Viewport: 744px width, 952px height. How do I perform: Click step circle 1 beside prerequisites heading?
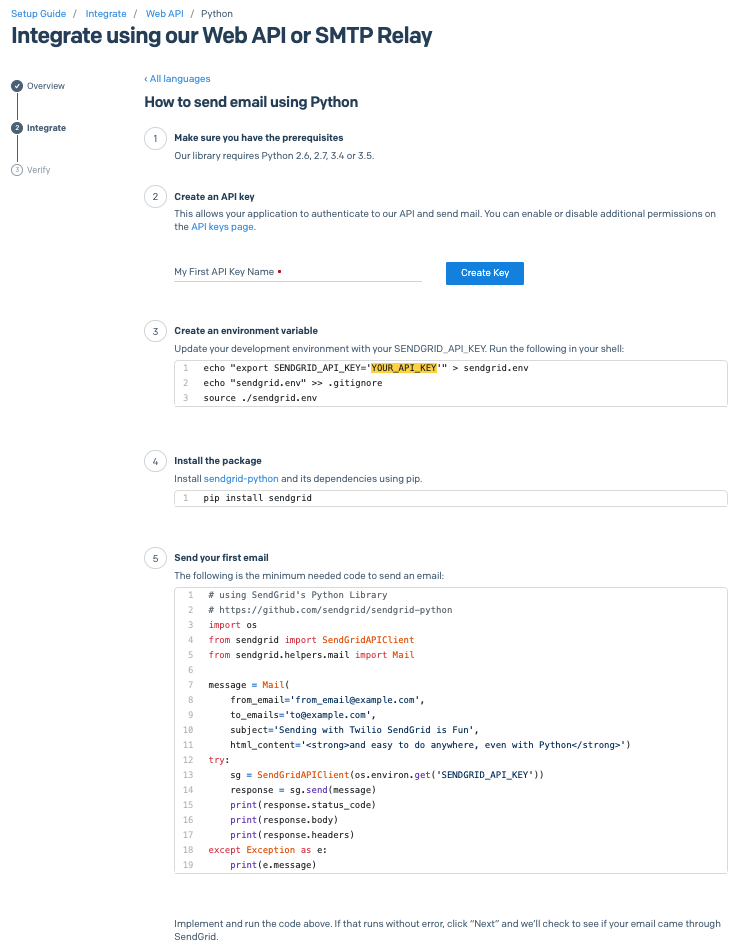click(x=155, y=138)
